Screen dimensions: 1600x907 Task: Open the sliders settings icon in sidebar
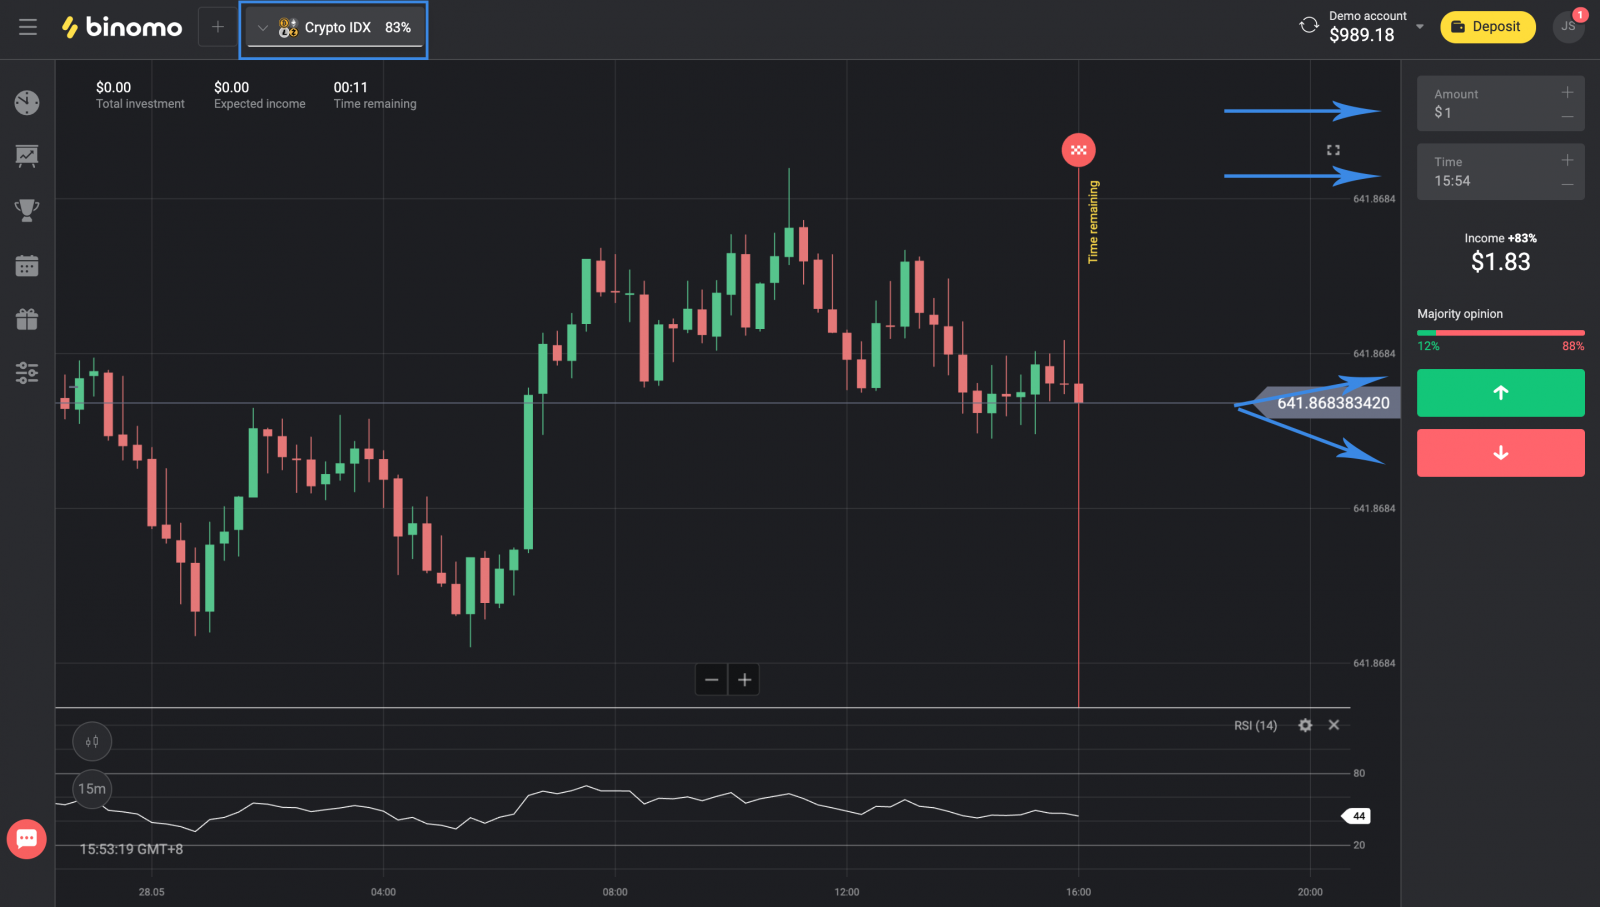pos(27,373)
